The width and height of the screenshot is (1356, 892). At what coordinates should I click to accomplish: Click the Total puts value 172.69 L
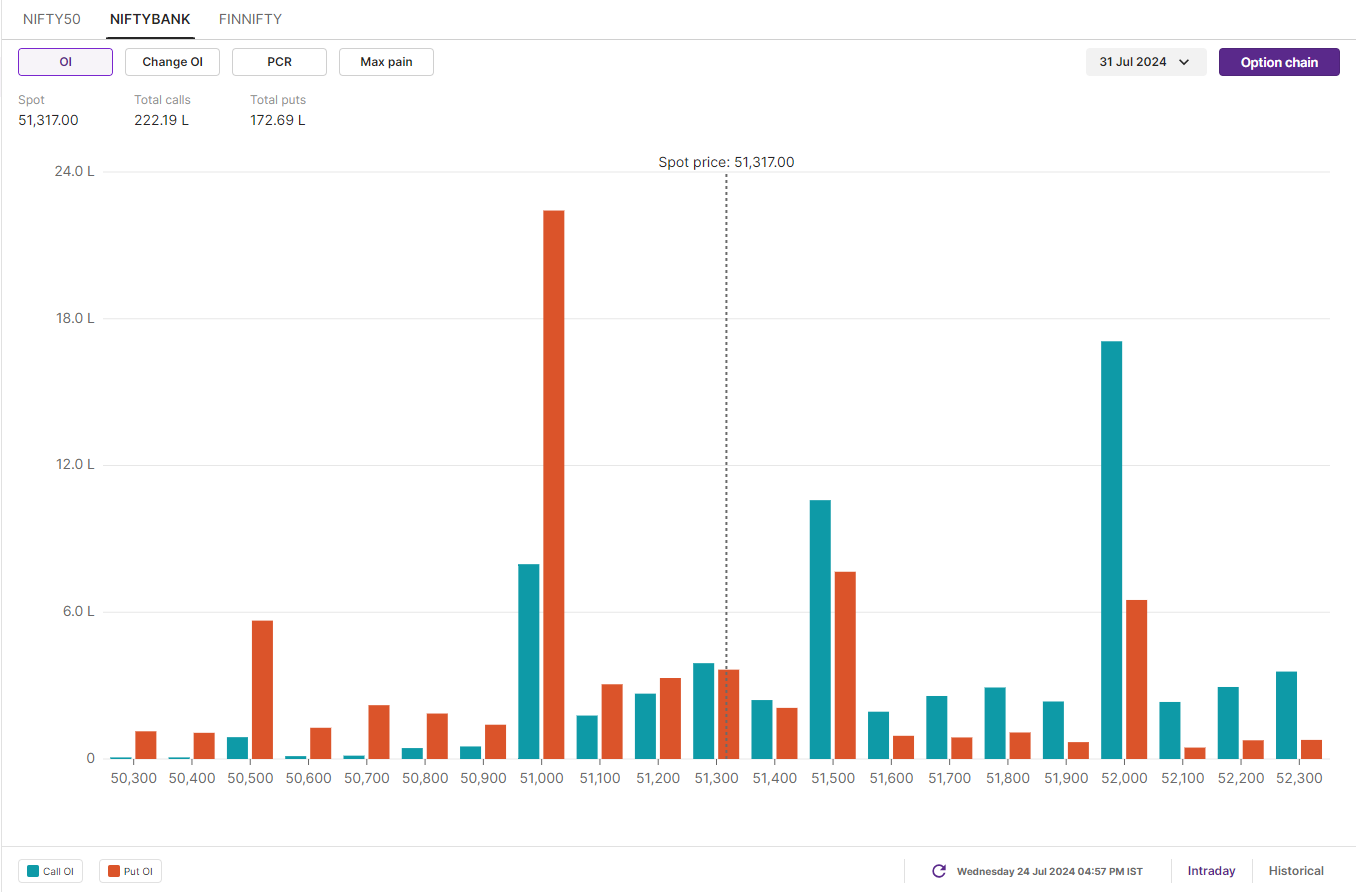[278, 121]
